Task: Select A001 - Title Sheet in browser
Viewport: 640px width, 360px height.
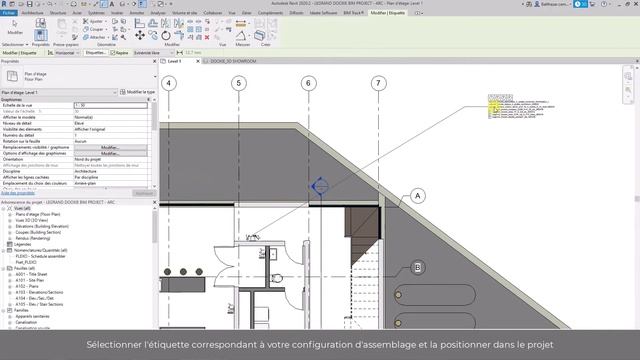Action: (x=31, y=274)
